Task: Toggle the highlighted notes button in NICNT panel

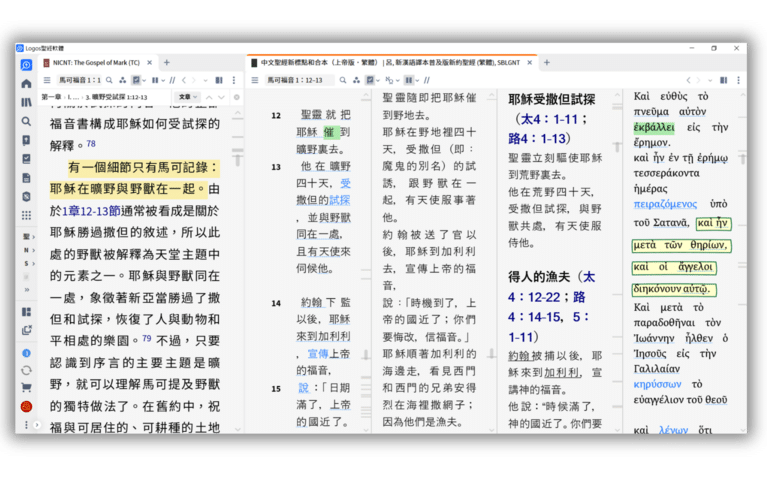Action: [x=136, y=80]
